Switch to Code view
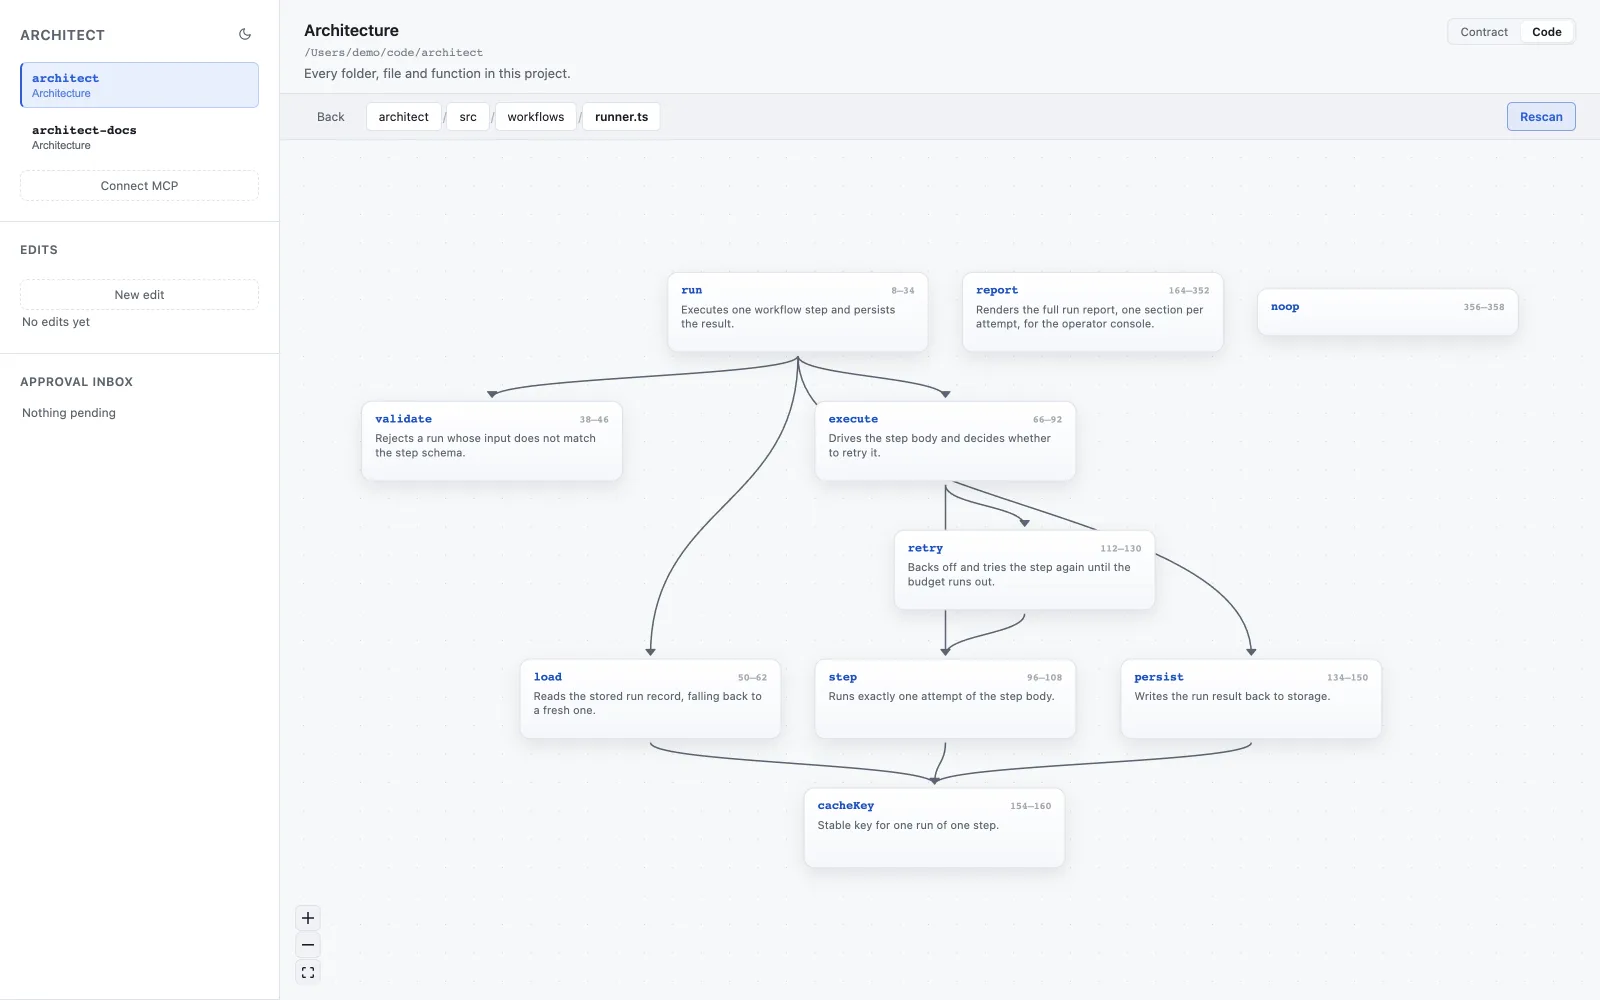 1546,32
